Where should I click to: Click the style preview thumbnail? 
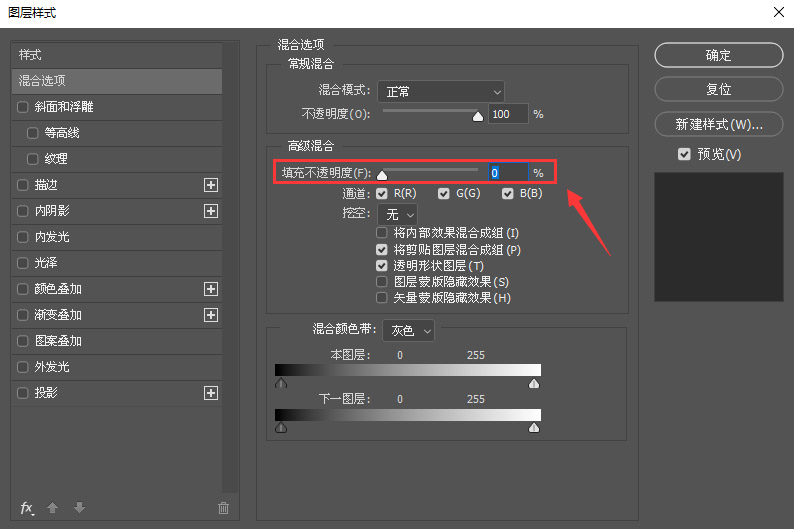(719, 237)
